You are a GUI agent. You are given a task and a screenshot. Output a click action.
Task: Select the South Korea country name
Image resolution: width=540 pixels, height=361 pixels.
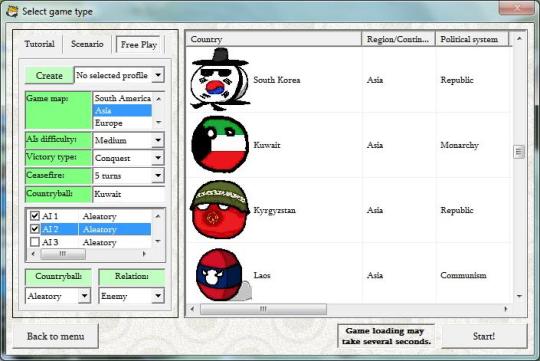click(277, 80)
